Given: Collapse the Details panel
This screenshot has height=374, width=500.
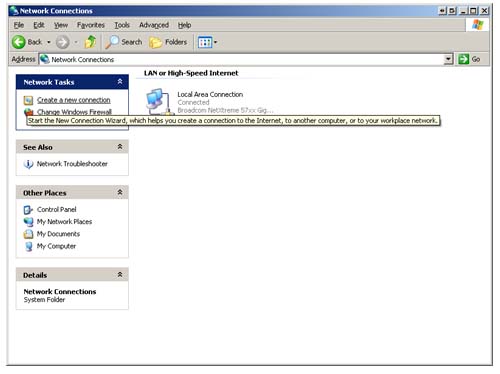Looking at the screenshot, I should point(120,275).
